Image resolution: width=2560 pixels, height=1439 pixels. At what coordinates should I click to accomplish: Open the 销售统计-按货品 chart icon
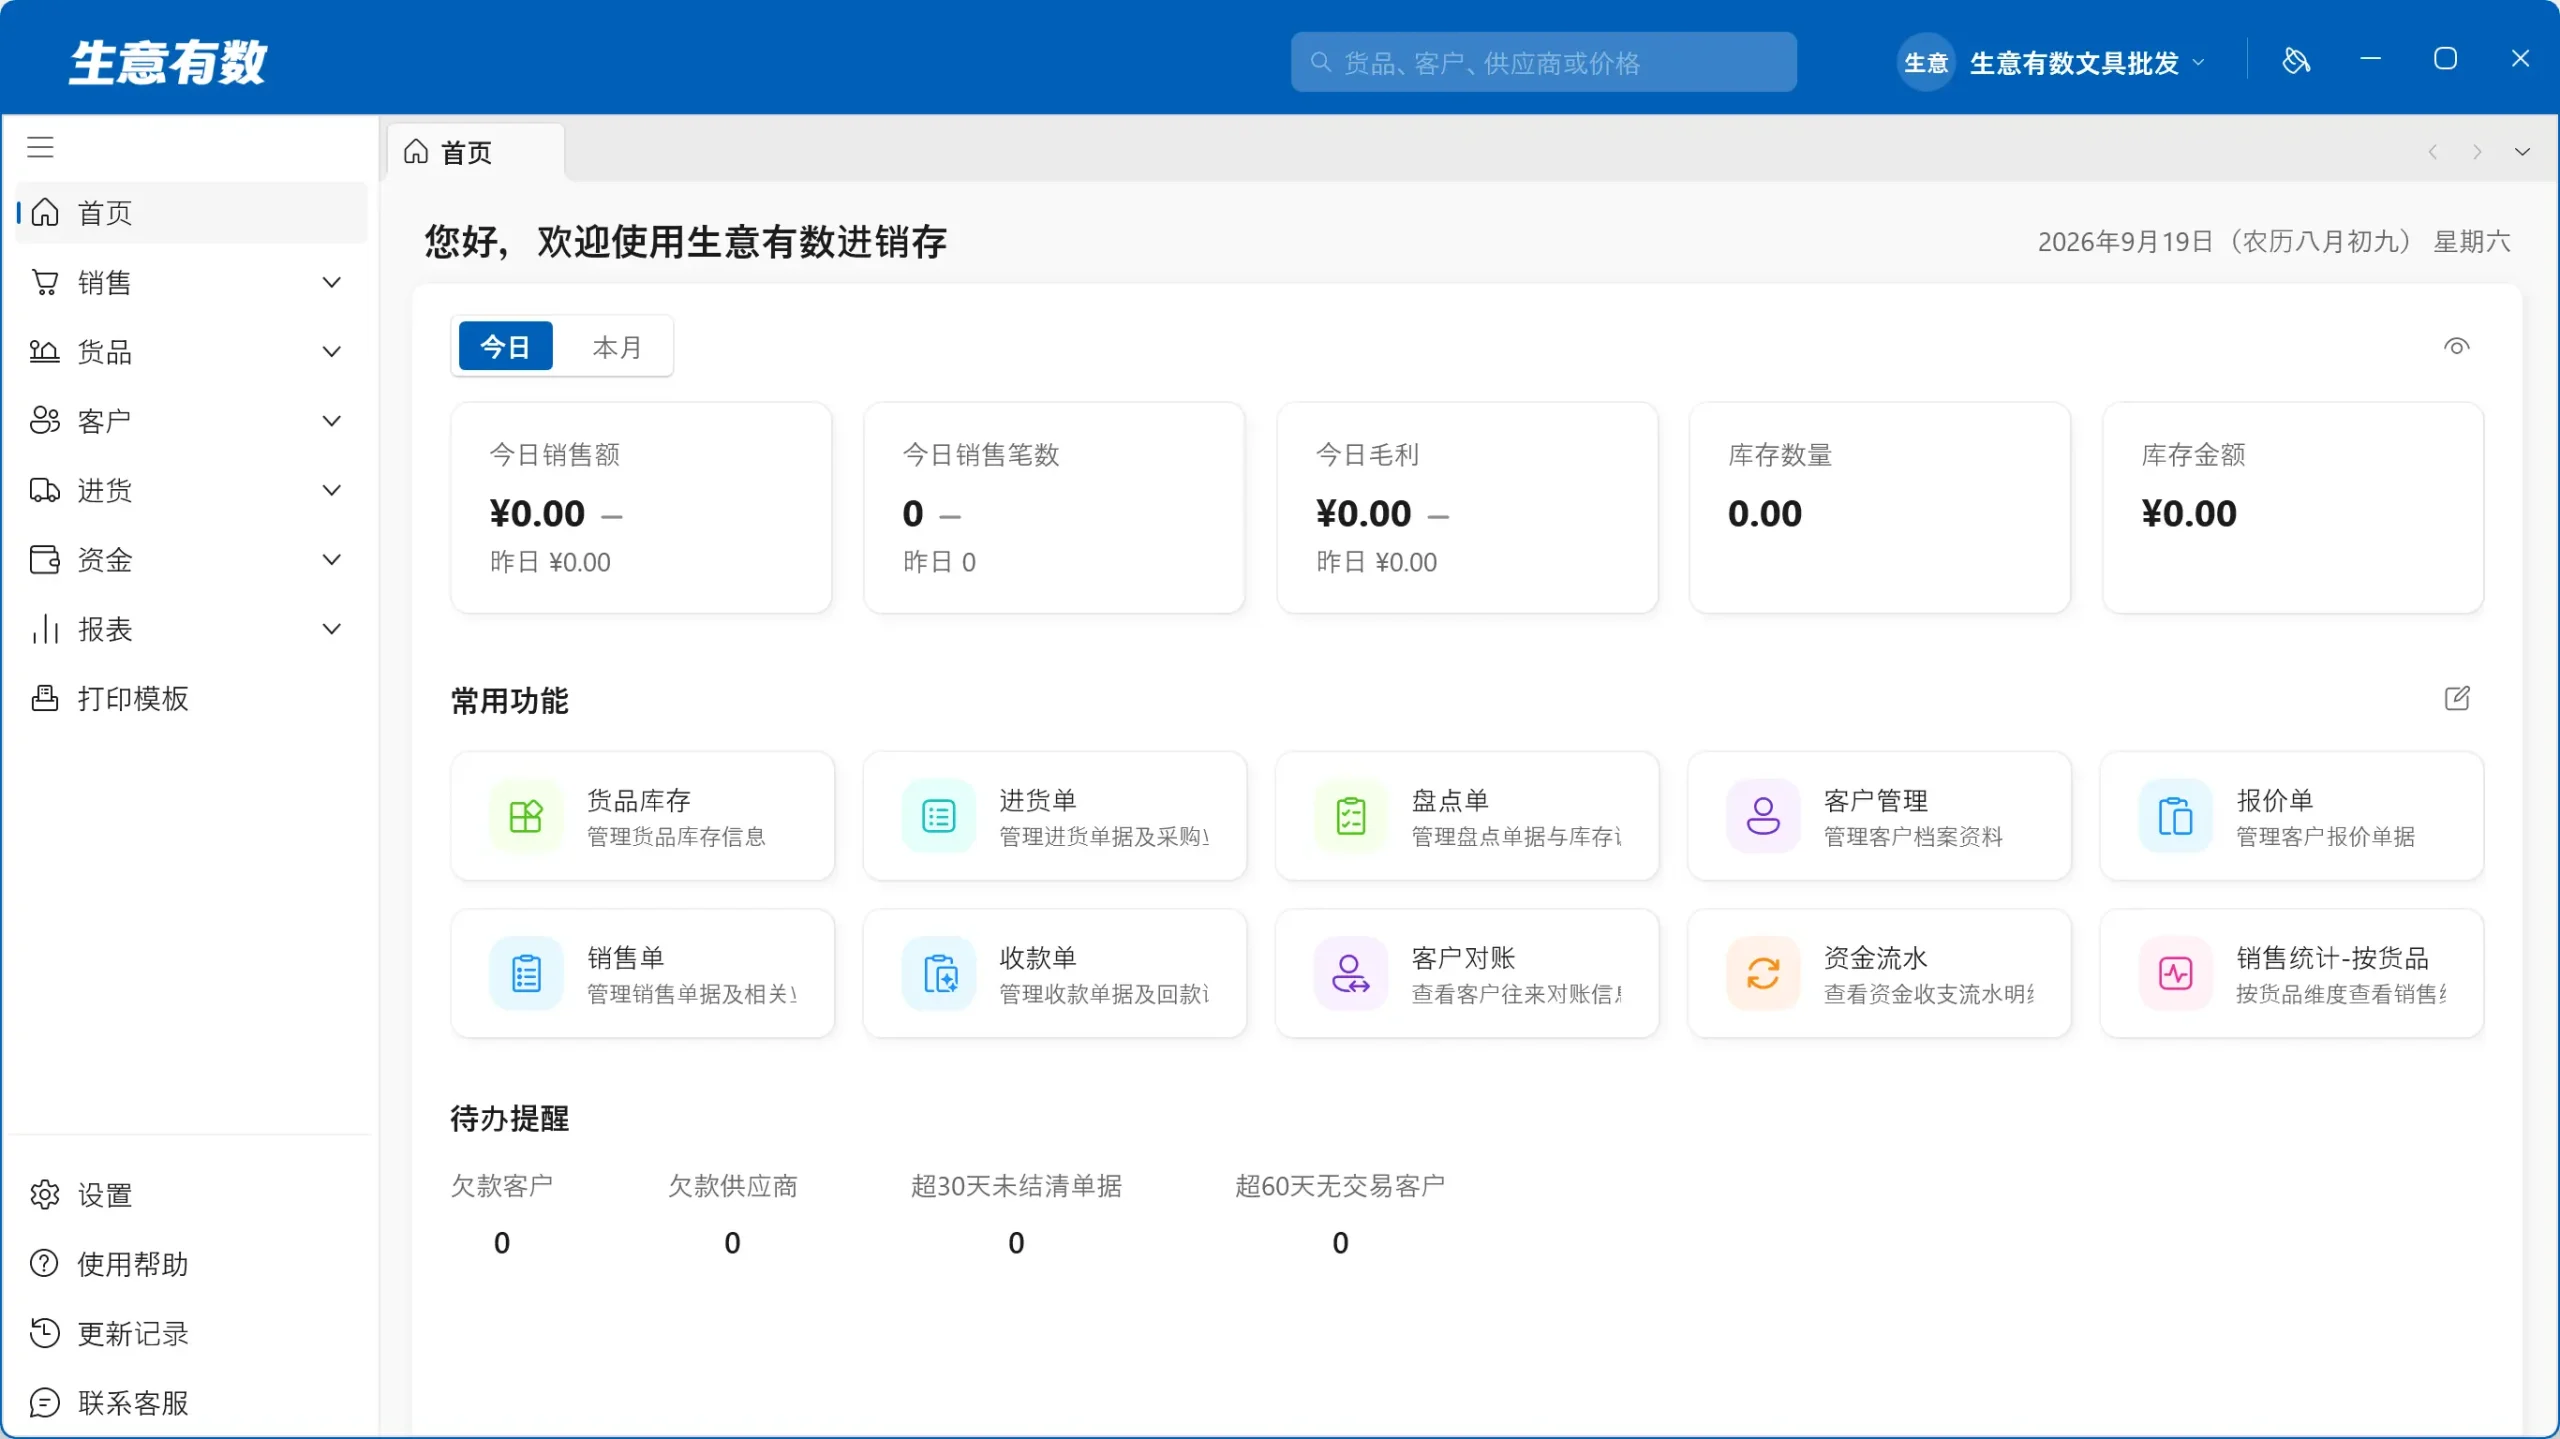[x=2175, y=973]
